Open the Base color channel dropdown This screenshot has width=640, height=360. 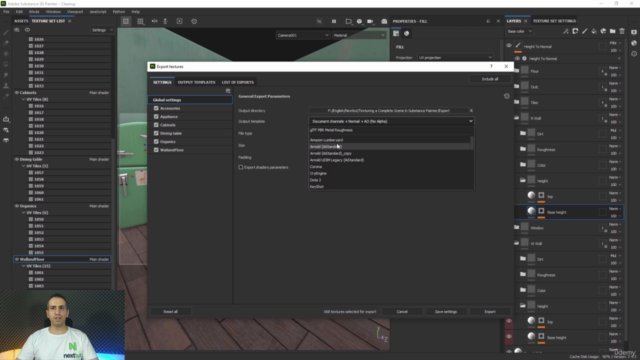click(520, 31)
